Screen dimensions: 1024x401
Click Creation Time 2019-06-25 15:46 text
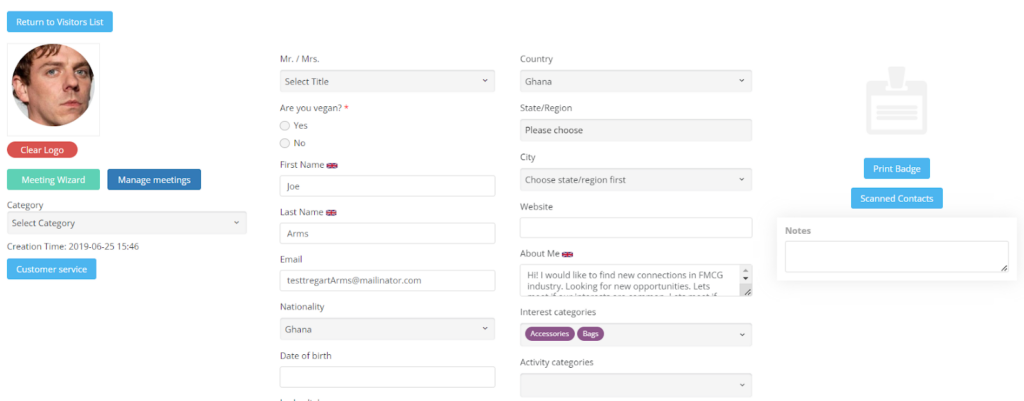(x=72, y=246)
